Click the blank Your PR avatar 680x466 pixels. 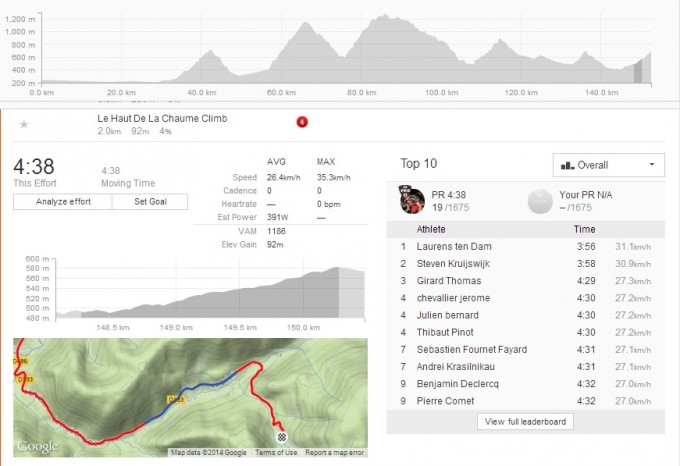pyautogui.click(x=540, y=198)
